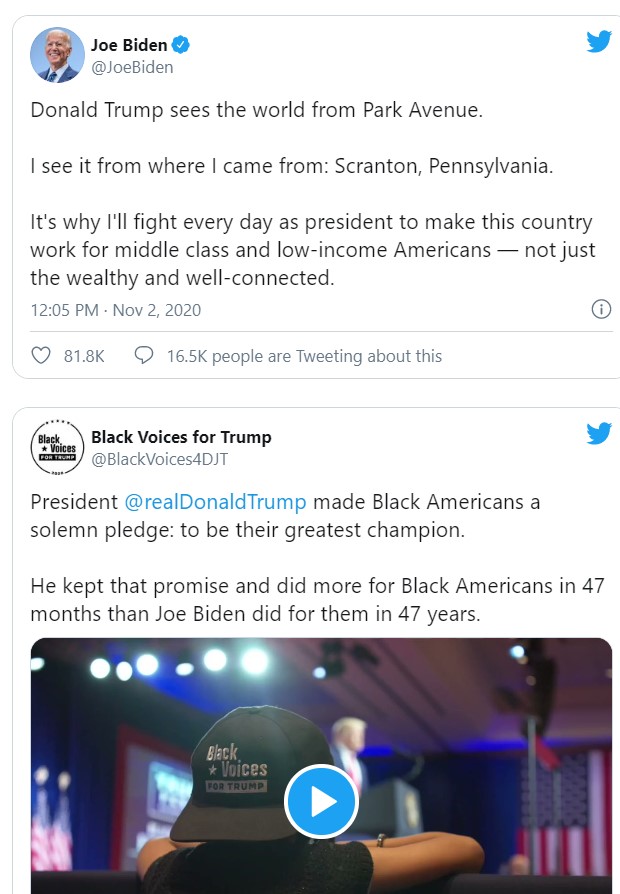Click Joe Biden's verified badge
This screenshot has height=894, width=620.
[x=181, y=45]
